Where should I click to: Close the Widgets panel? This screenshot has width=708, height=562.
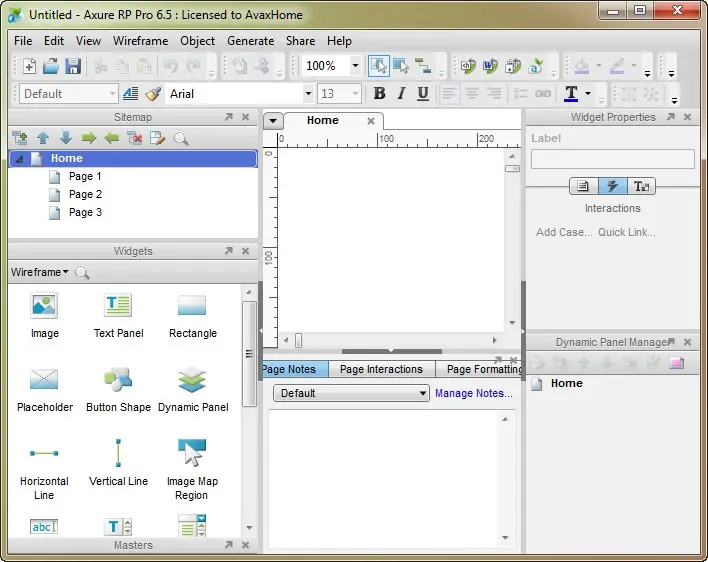(x=245, y=251)
